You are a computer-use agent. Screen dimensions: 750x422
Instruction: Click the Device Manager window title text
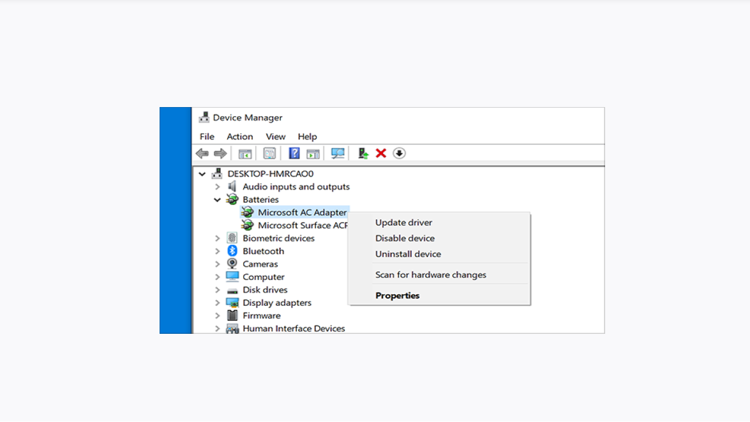pos(247,117)
